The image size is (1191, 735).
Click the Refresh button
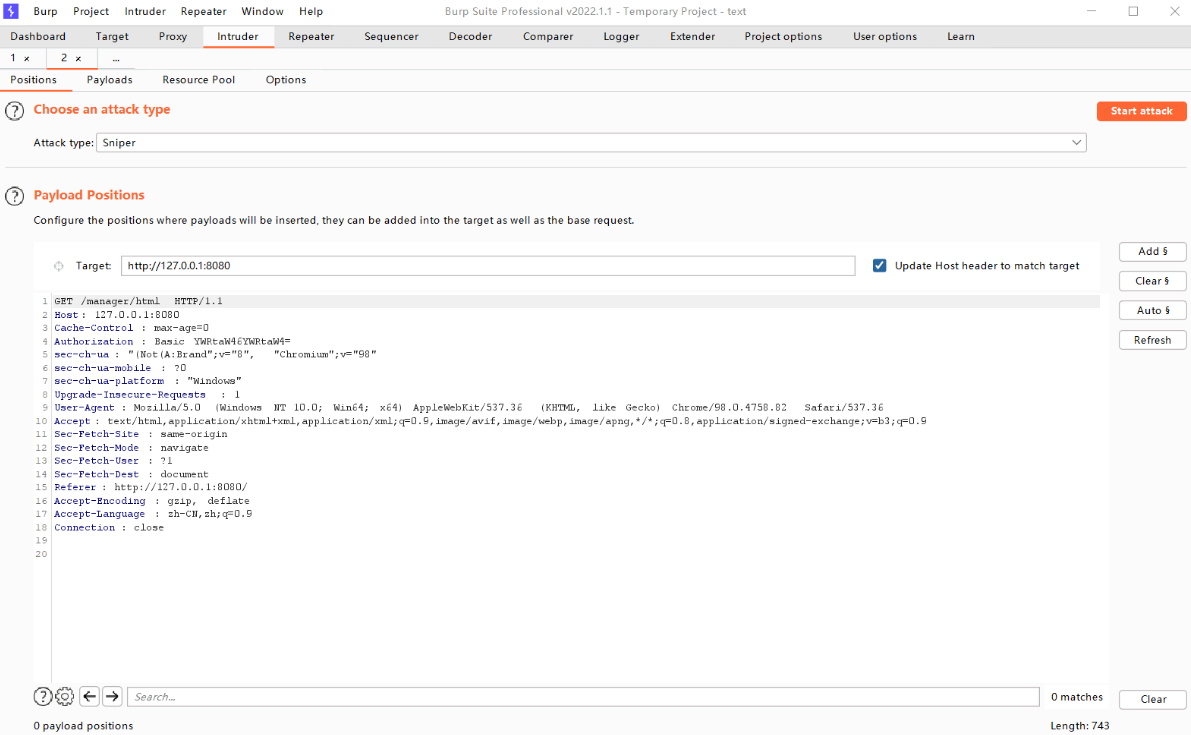(1152, 340)
